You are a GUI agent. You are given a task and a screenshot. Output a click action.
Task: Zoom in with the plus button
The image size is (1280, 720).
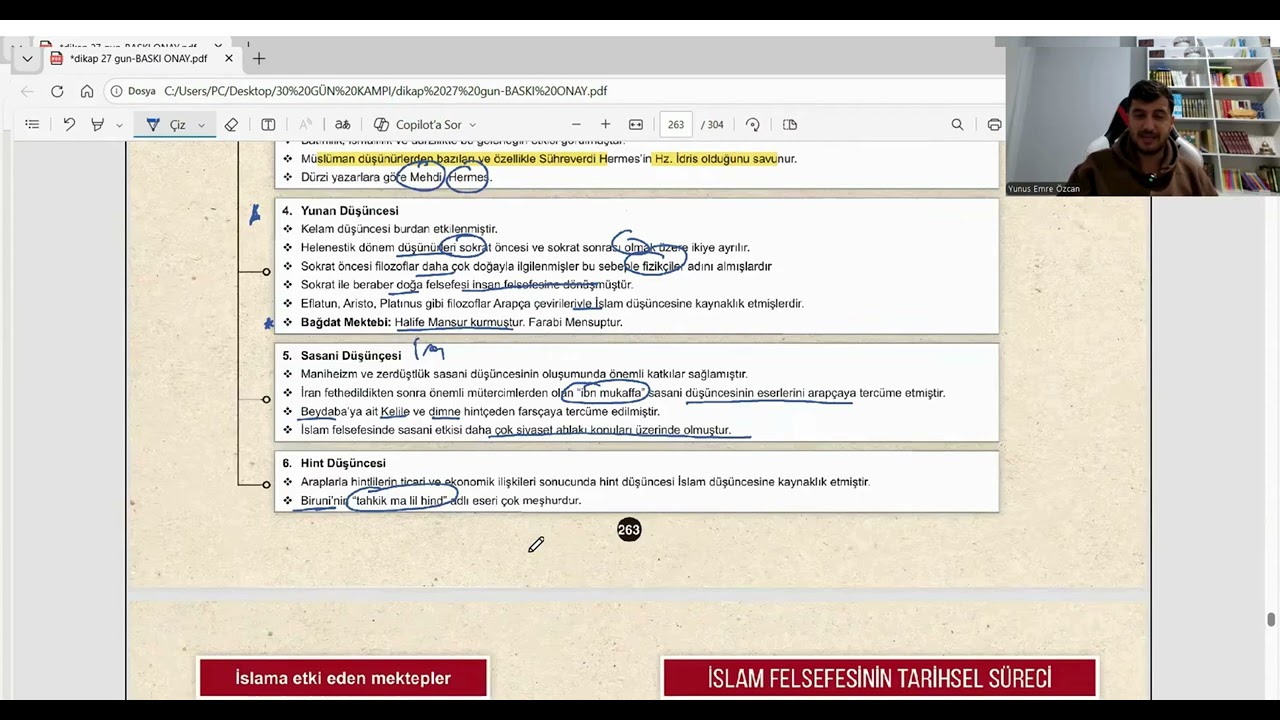(x=605, y=125)
